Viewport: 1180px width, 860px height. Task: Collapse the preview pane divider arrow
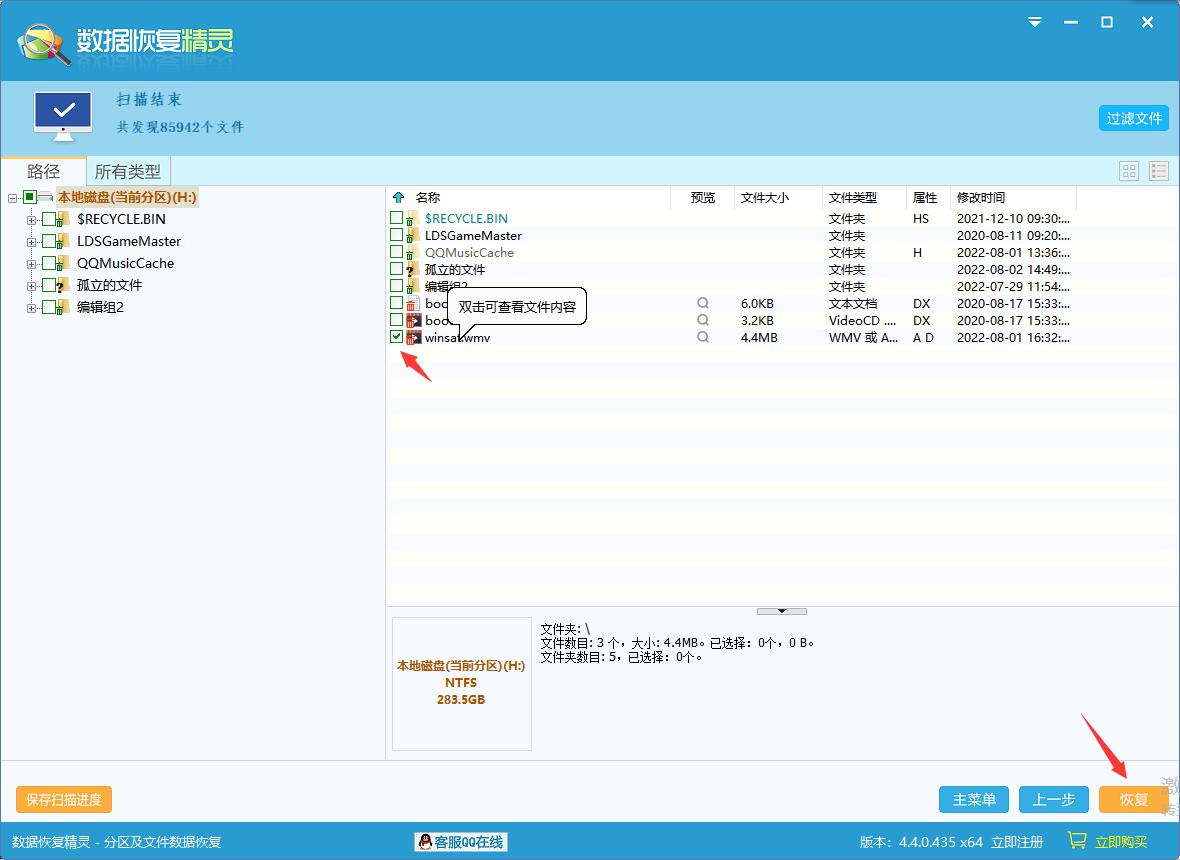pos(781,610)
